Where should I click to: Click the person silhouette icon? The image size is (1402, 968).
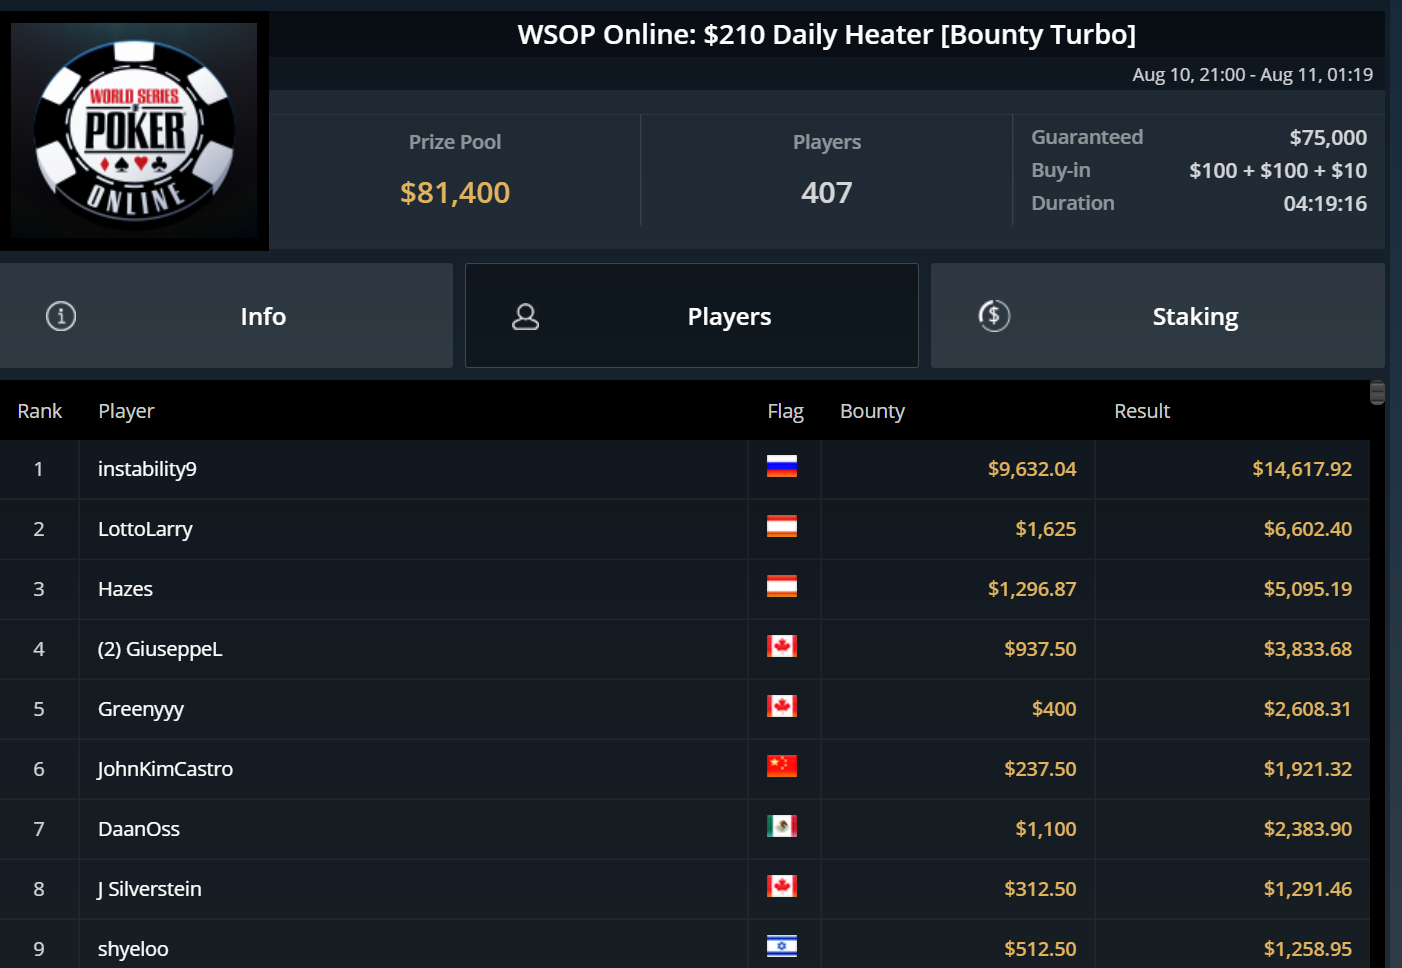[x=525, y=317]
